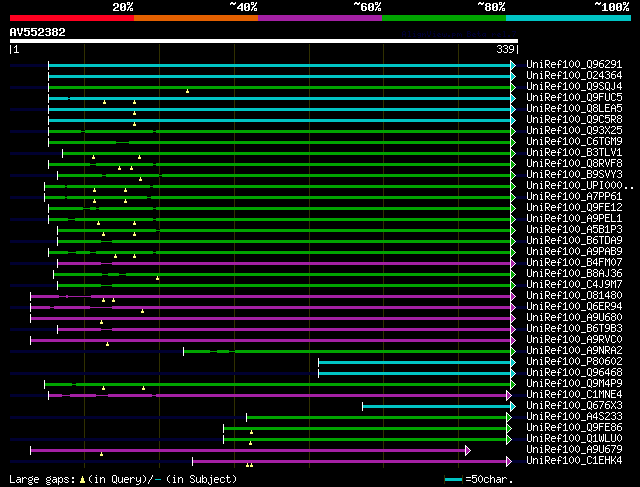Click the purple ~60% identity legend segment
This screenshot has width=640, height=487.
[320, 18]
